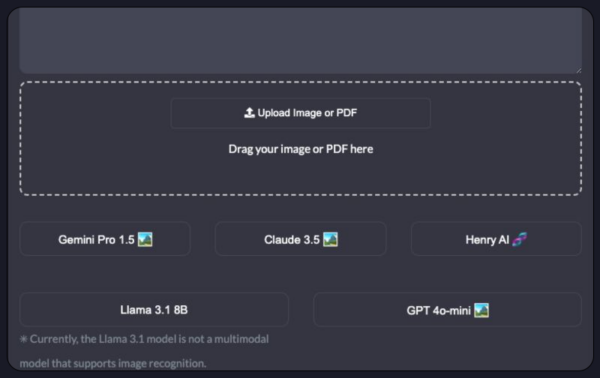Click the note beginning "Currently, the Llama 3.1 model"

pyautogui.click(x=149, y=339)
